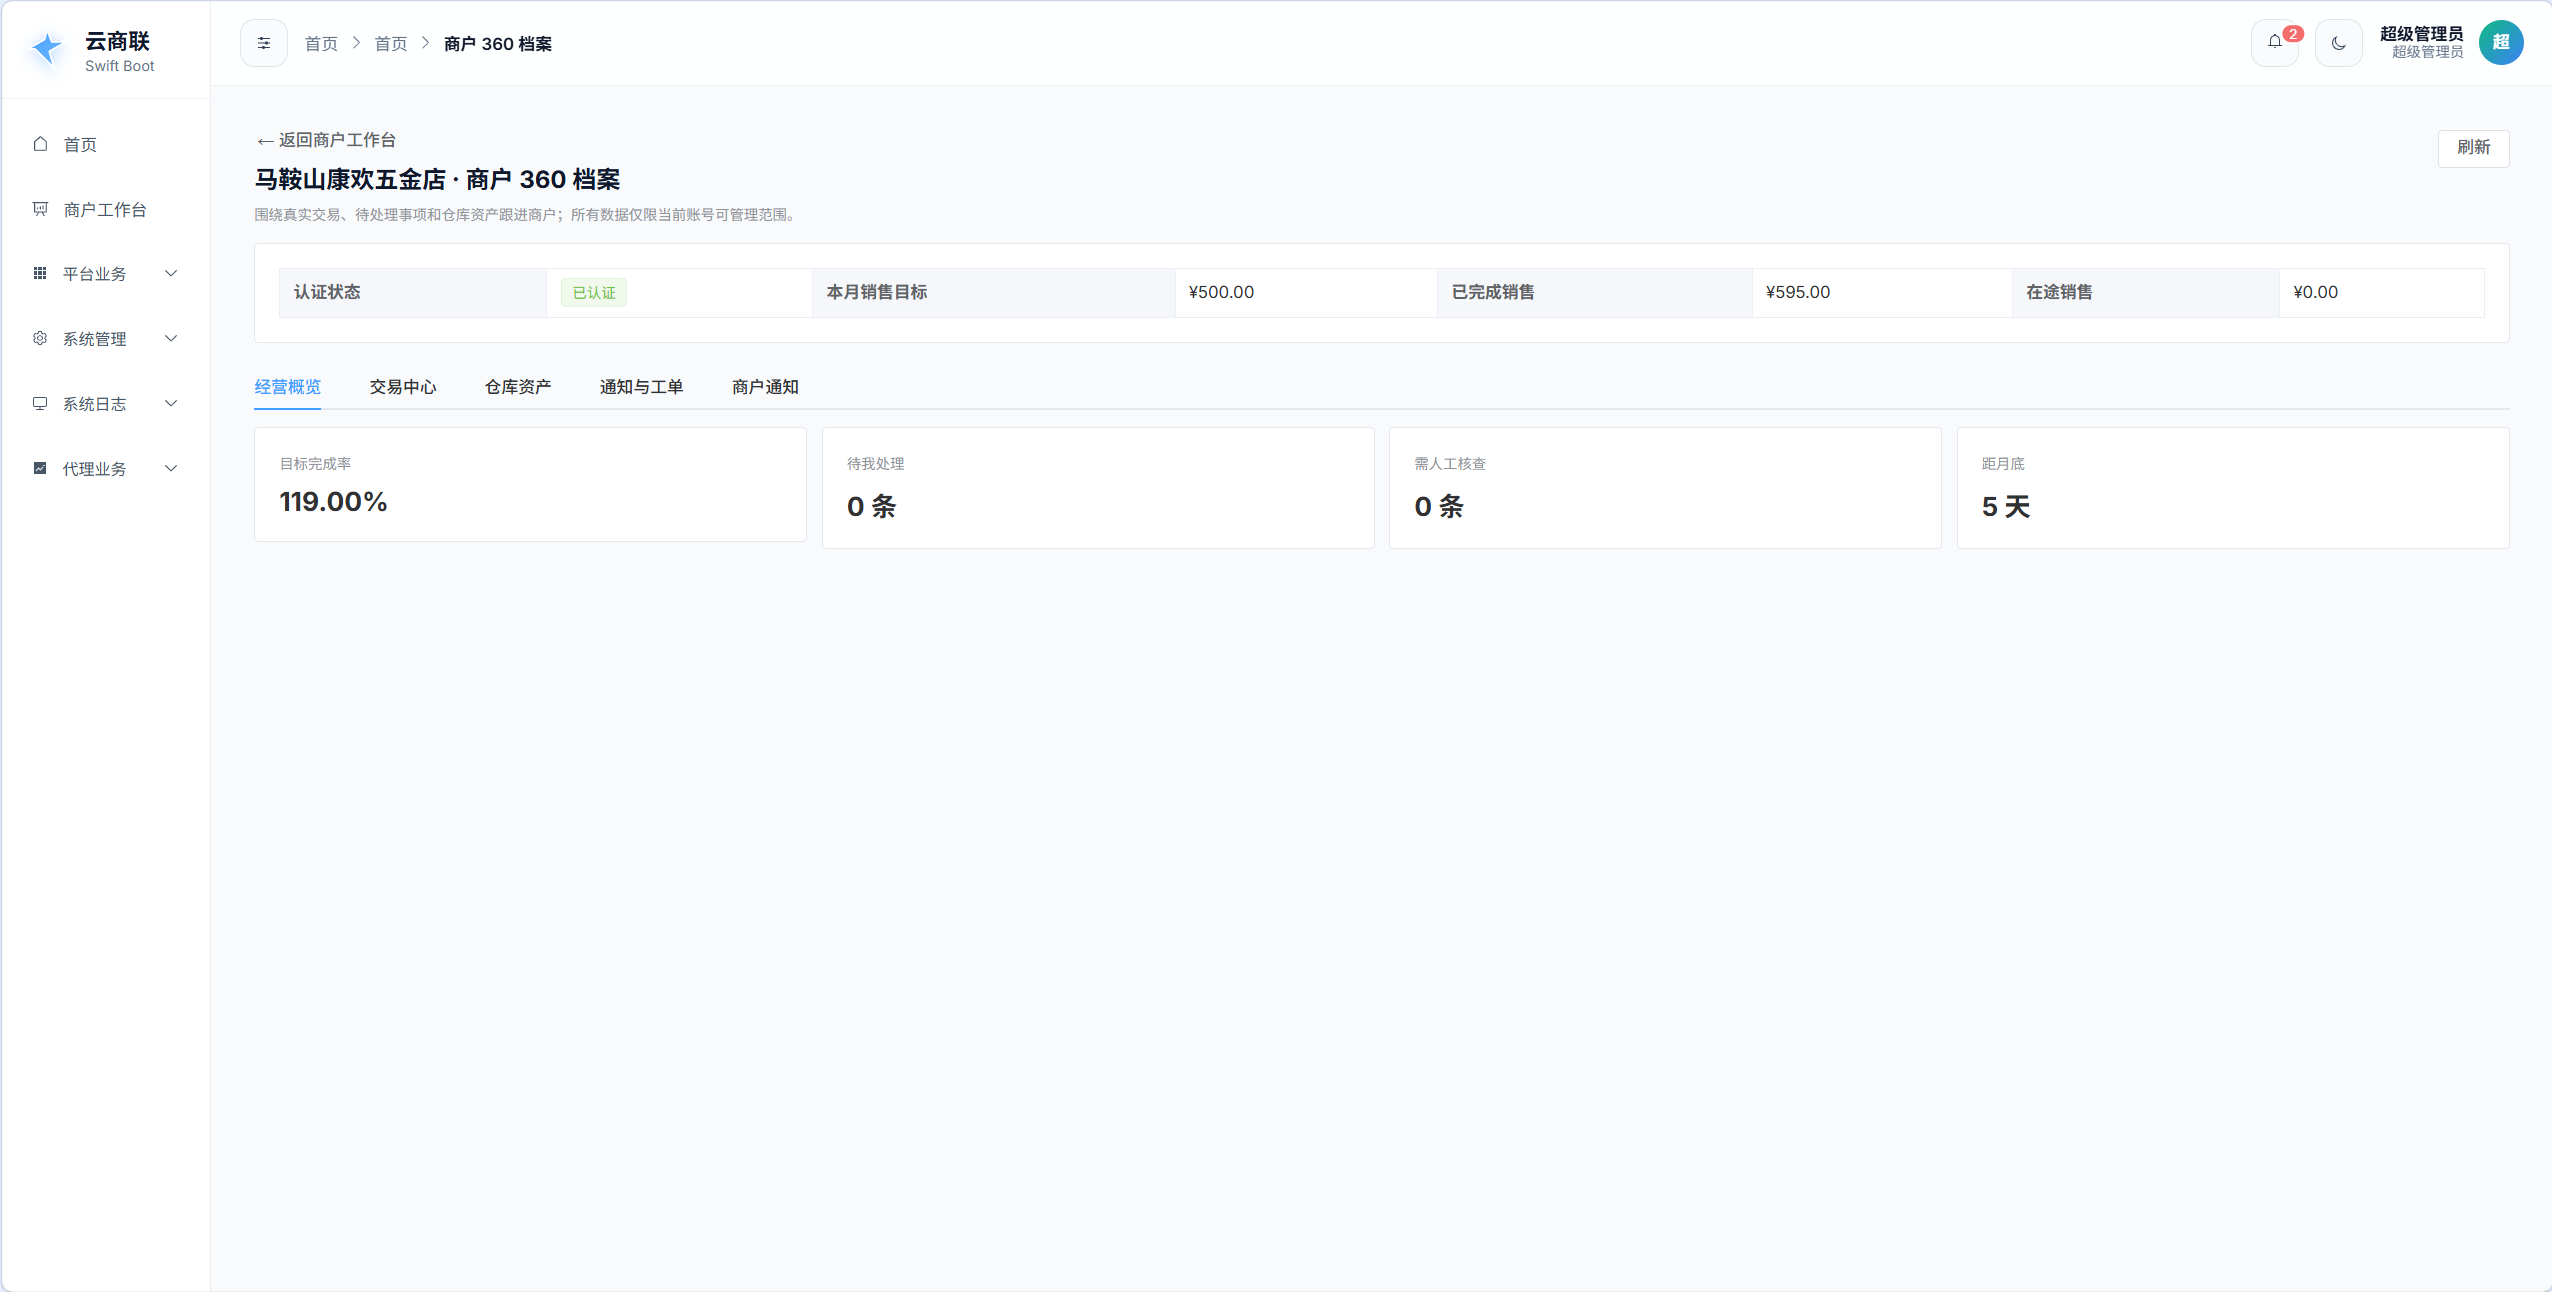The image size is (2552, 1292).
Task: Open the notification bell
Action: pos(2275,43)
